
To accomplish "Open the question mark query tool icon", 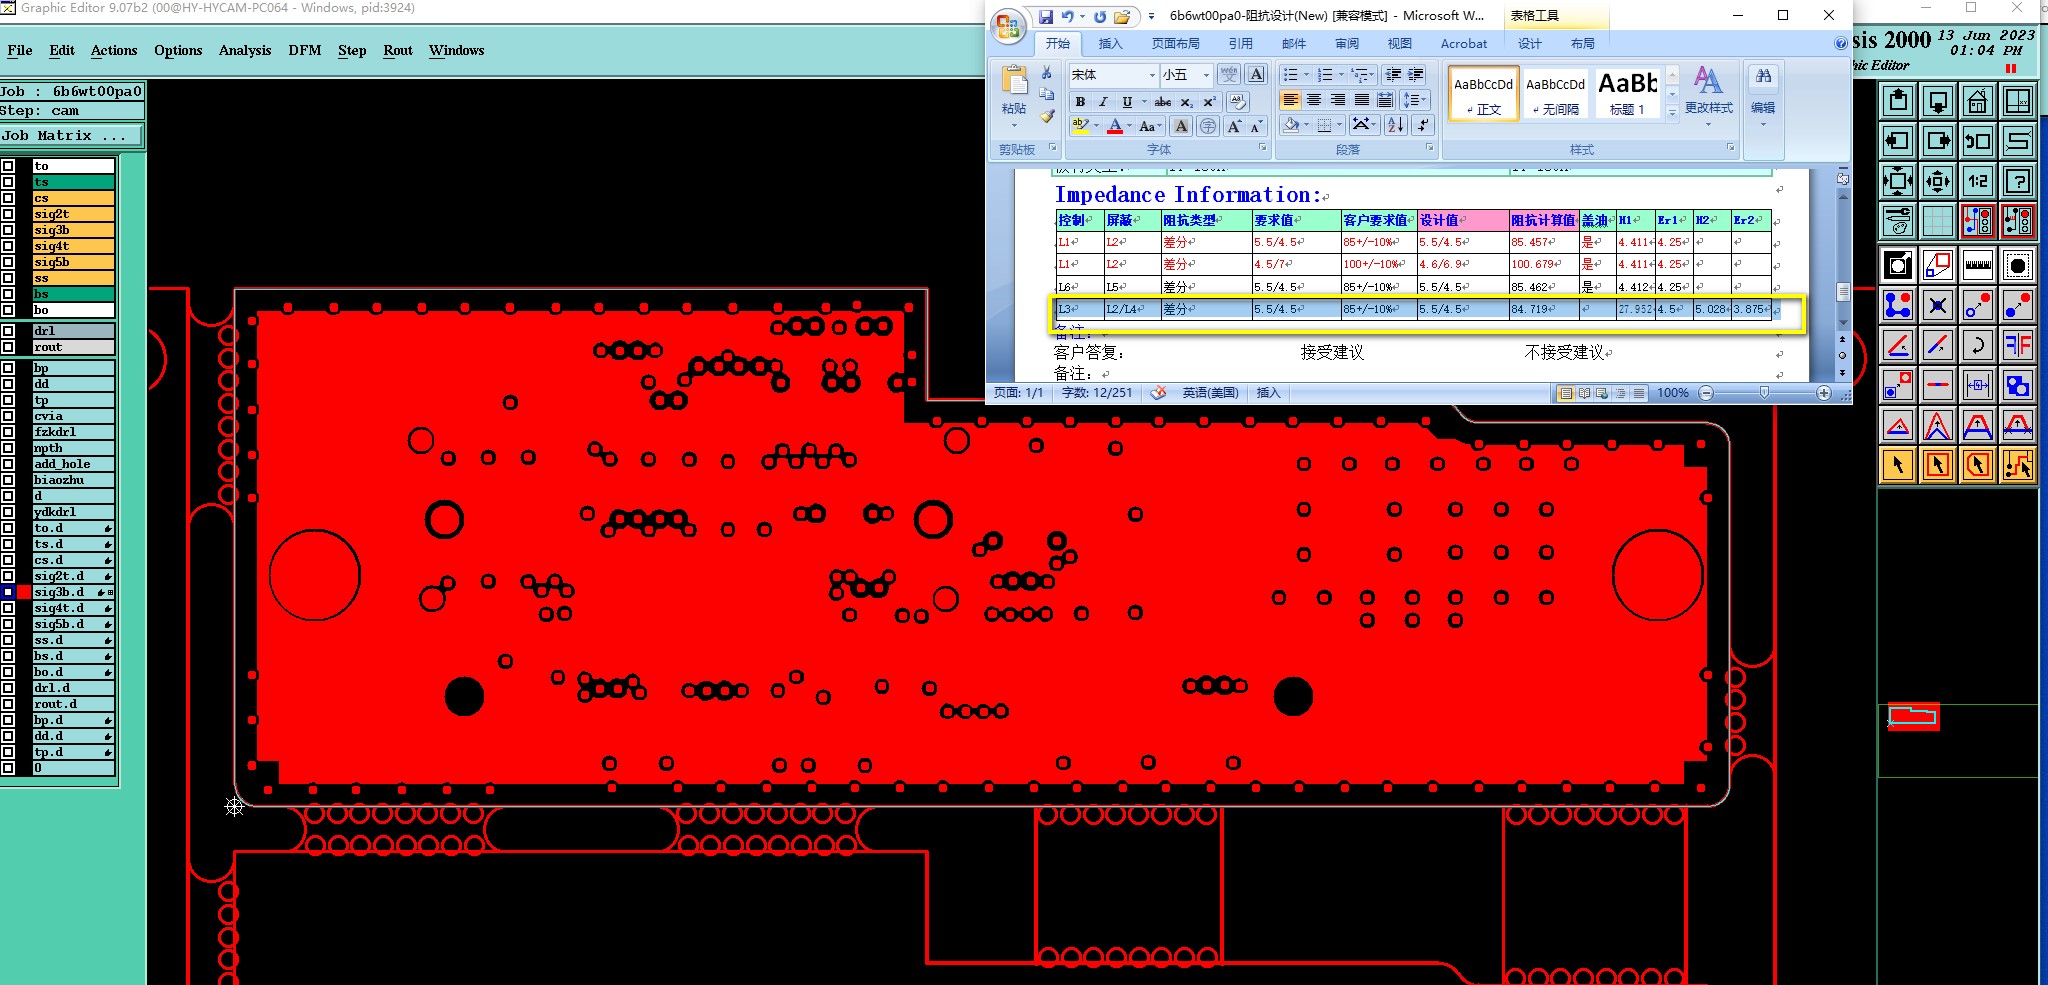I will point(2018,181).
